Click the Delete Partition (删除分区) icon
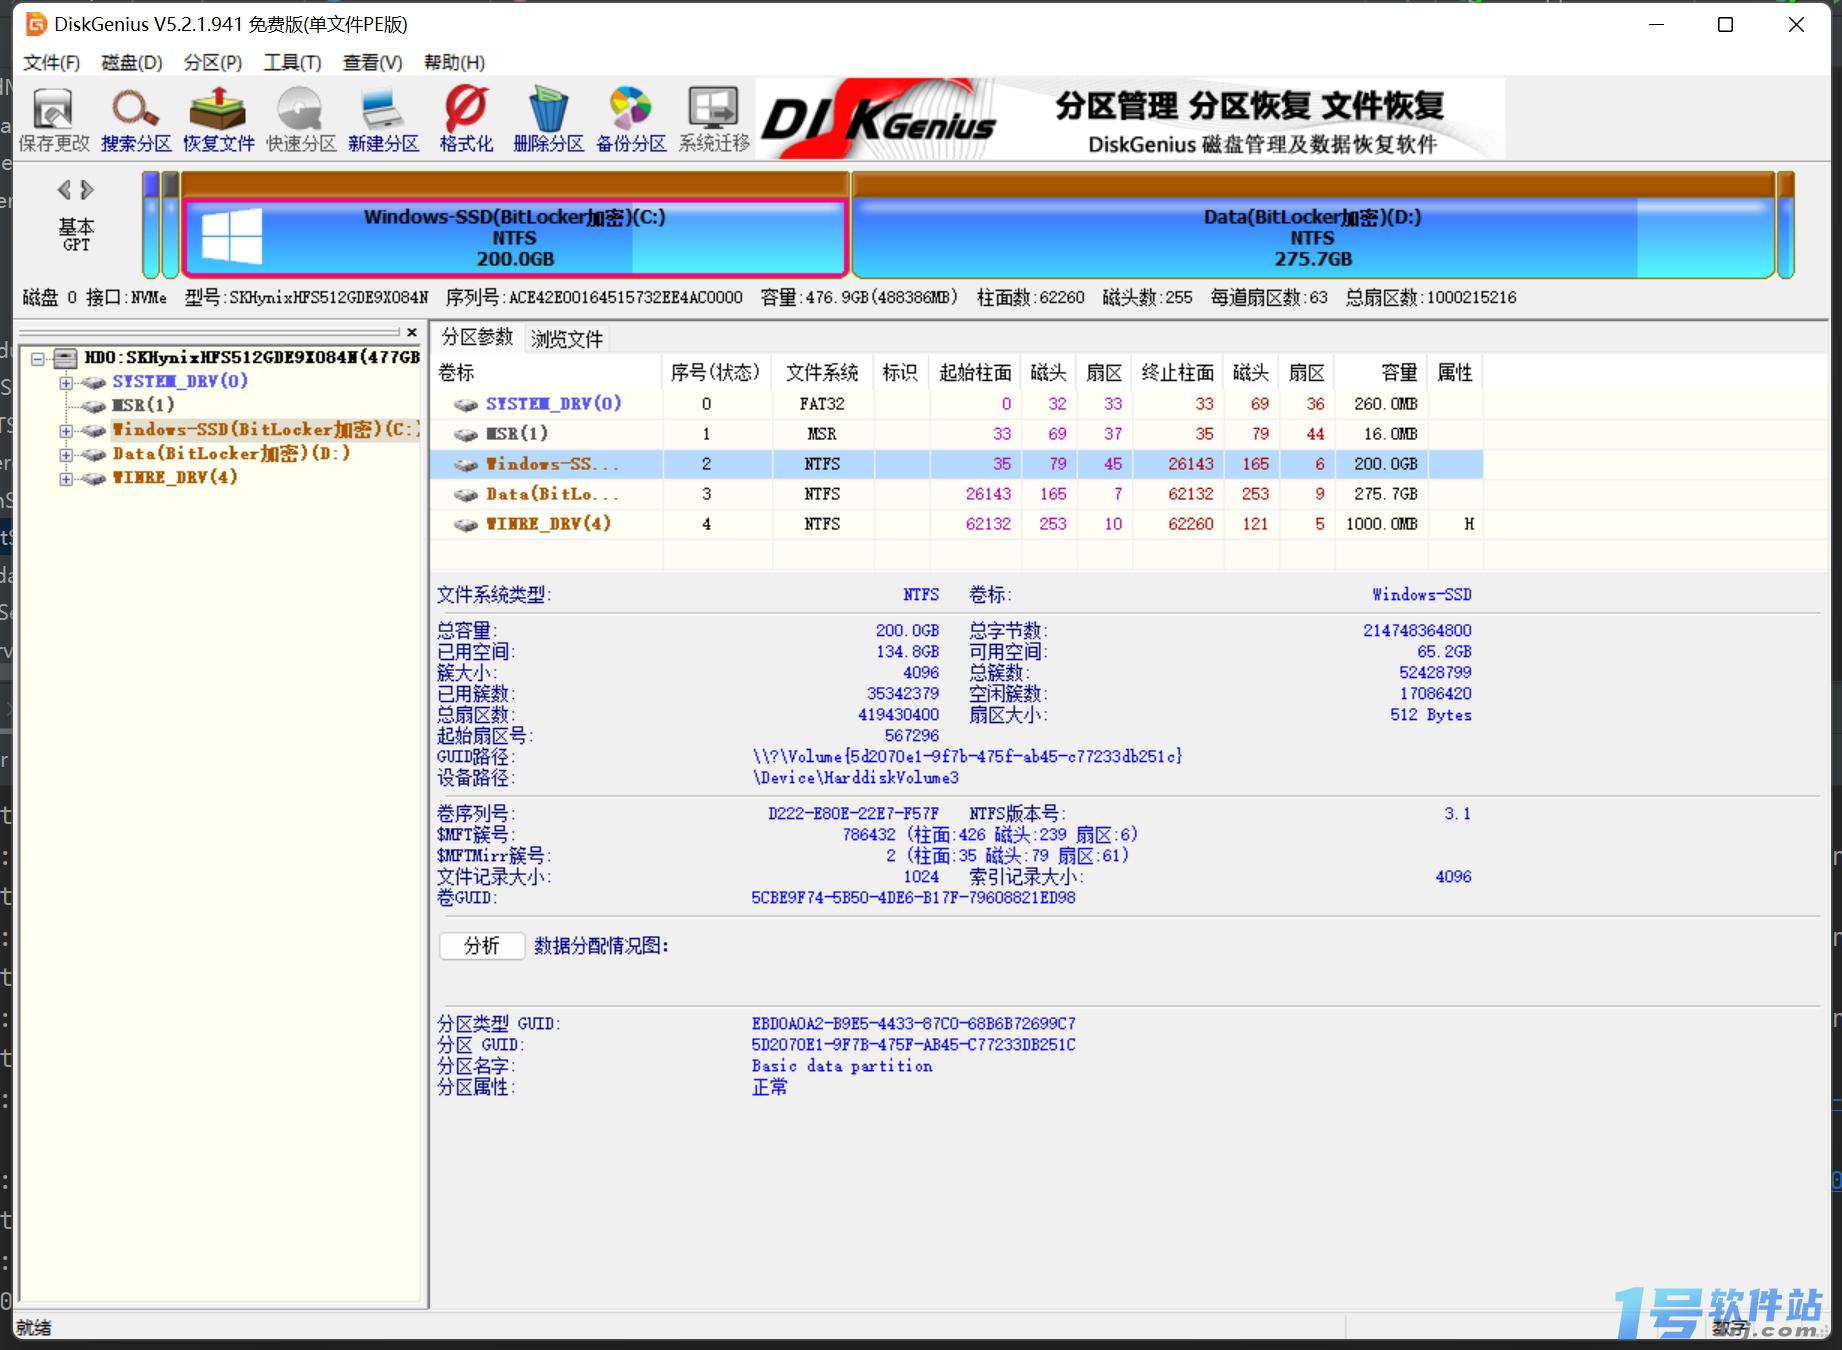1842x1350 pixels. (x=548, y=120)
